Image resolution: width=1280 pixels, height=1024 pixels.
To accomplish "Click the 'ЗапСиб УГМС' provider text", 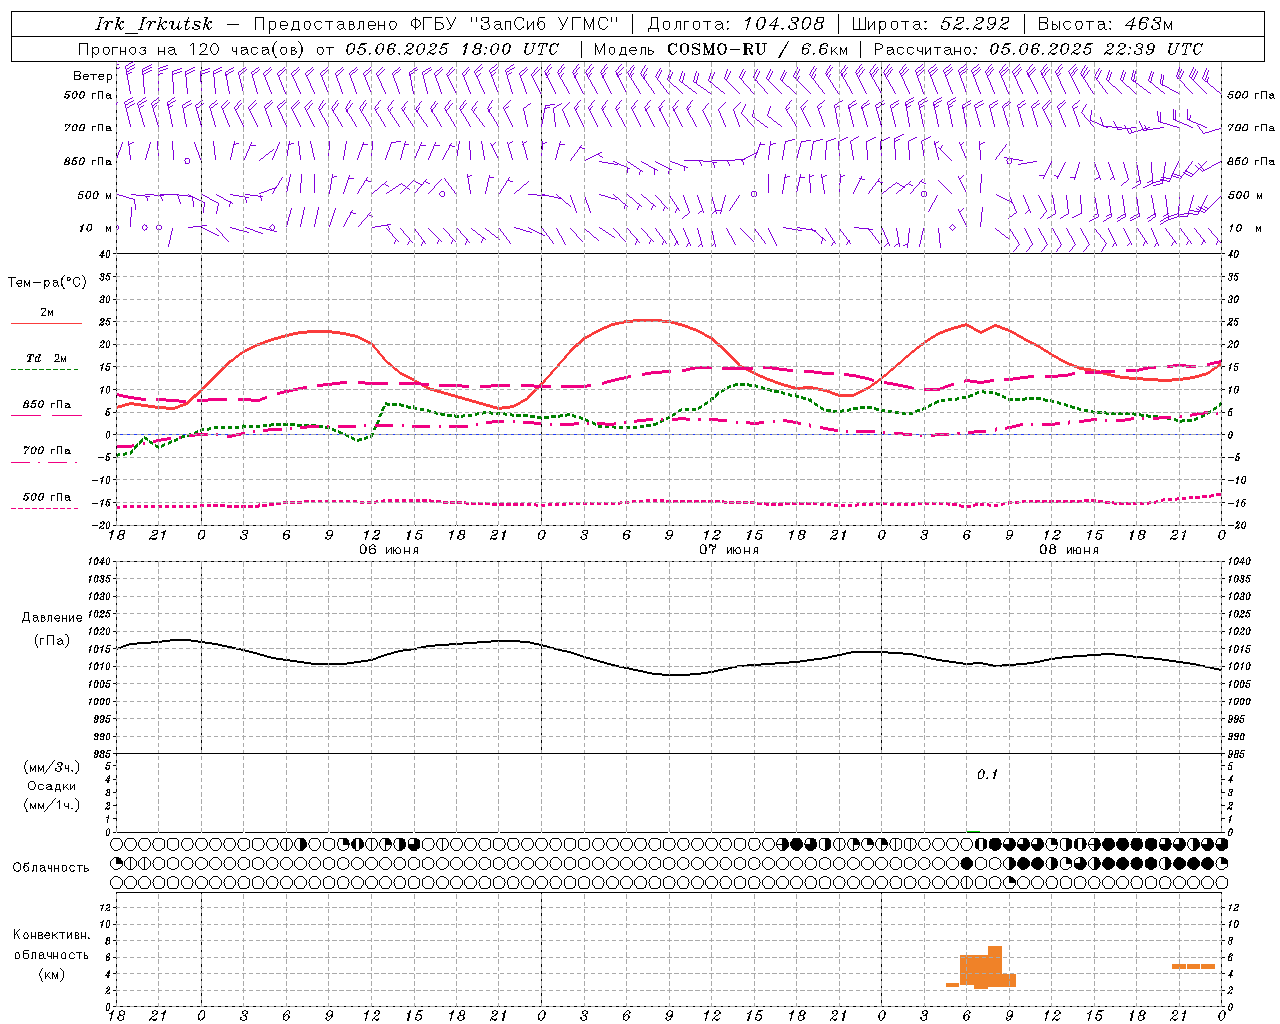I will (x=545, y=24).
